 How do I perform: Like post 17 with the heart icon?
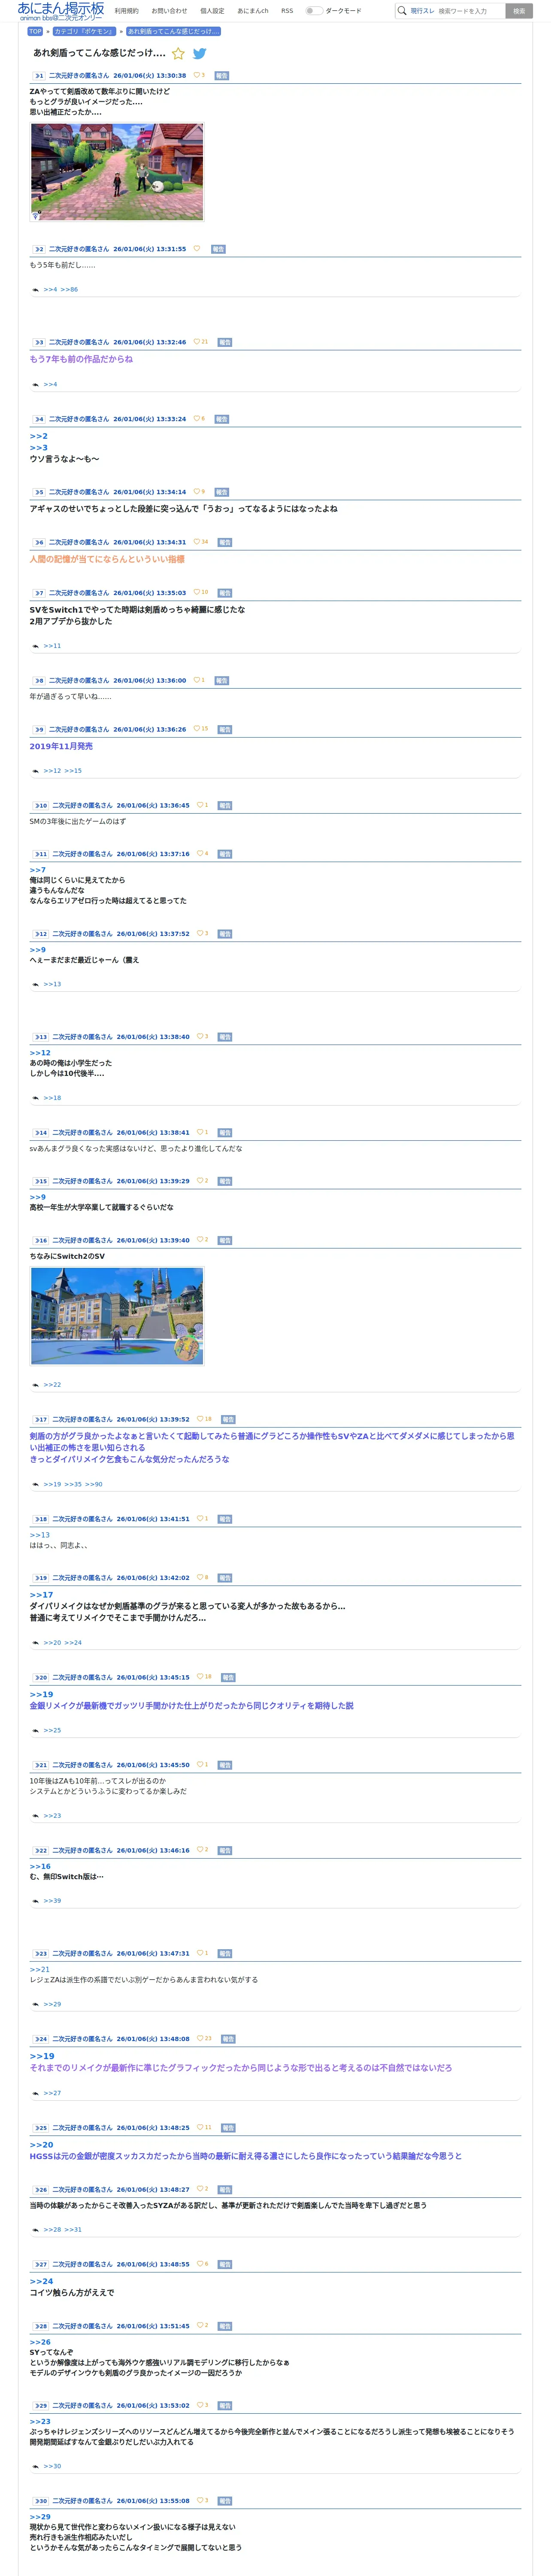[x=200, y=1419]
